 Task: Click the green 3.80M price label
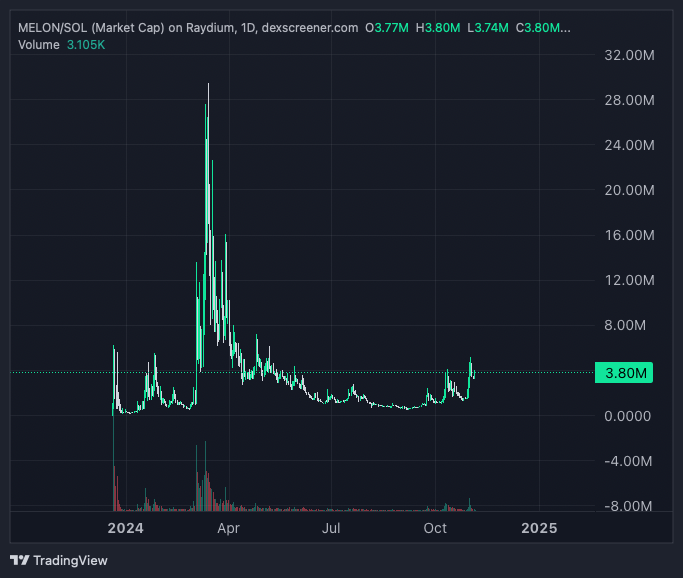tap(624, 373)
